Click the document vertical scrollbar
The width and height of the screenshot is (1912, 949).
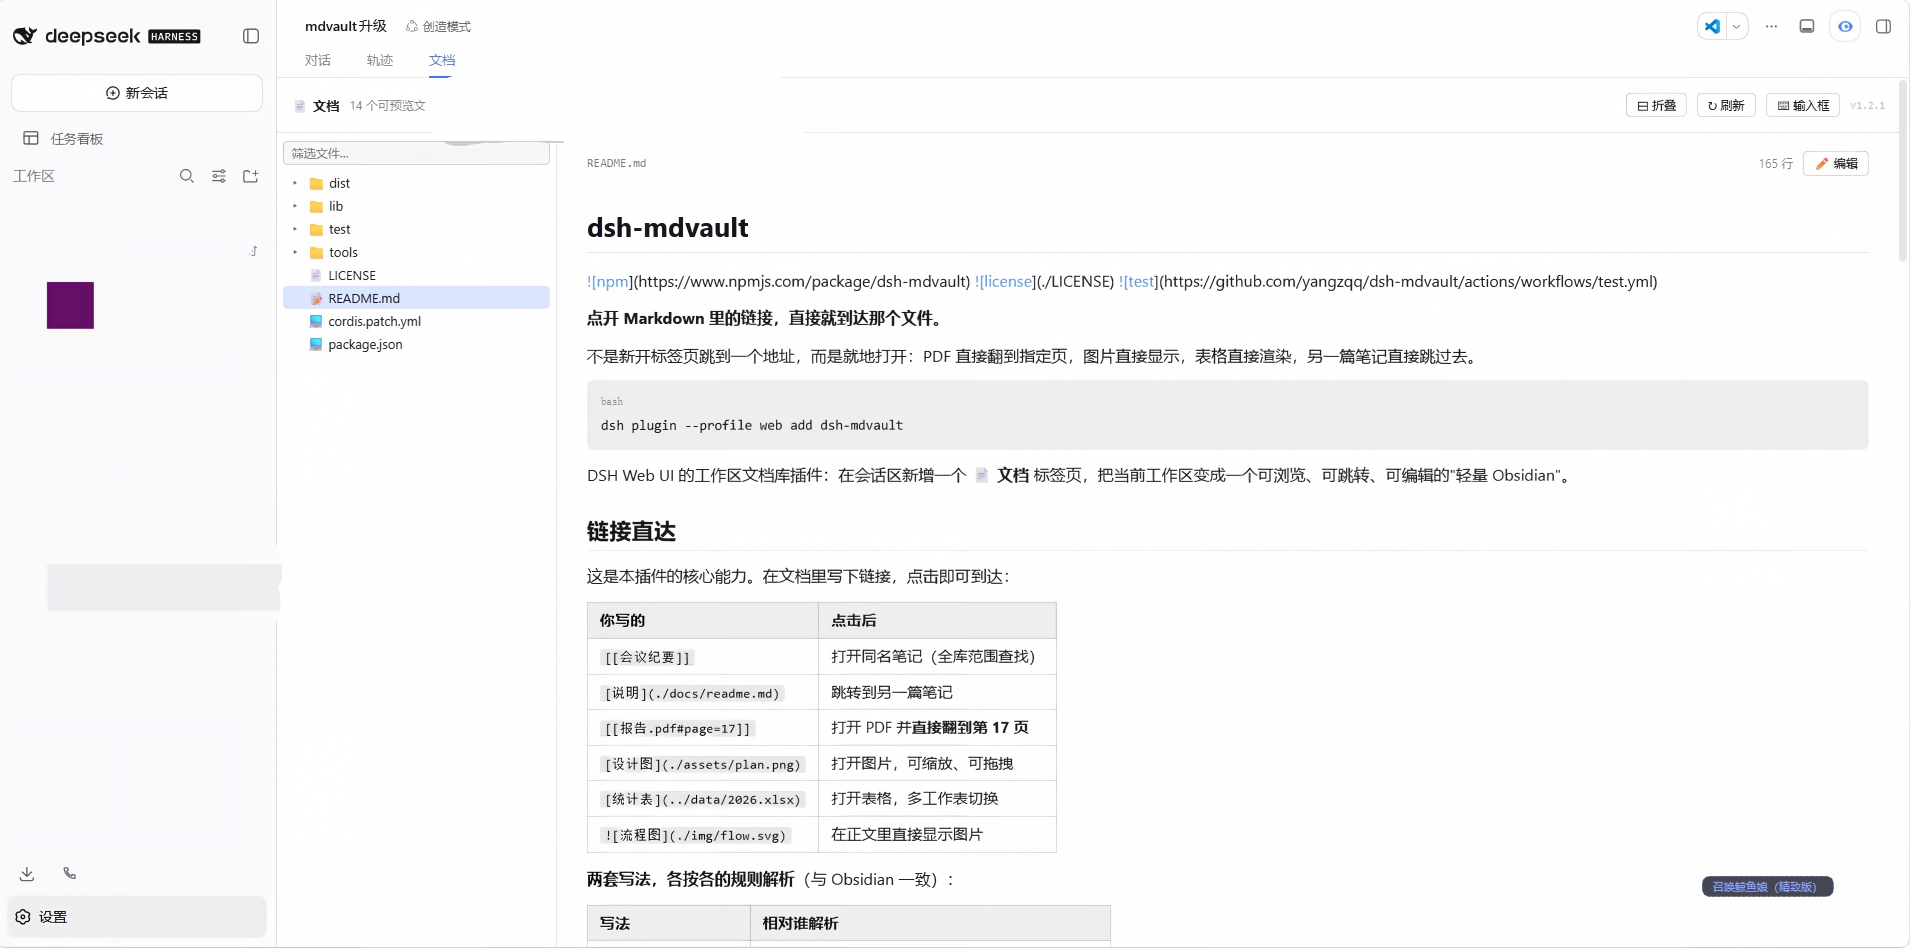(1902, 172)
